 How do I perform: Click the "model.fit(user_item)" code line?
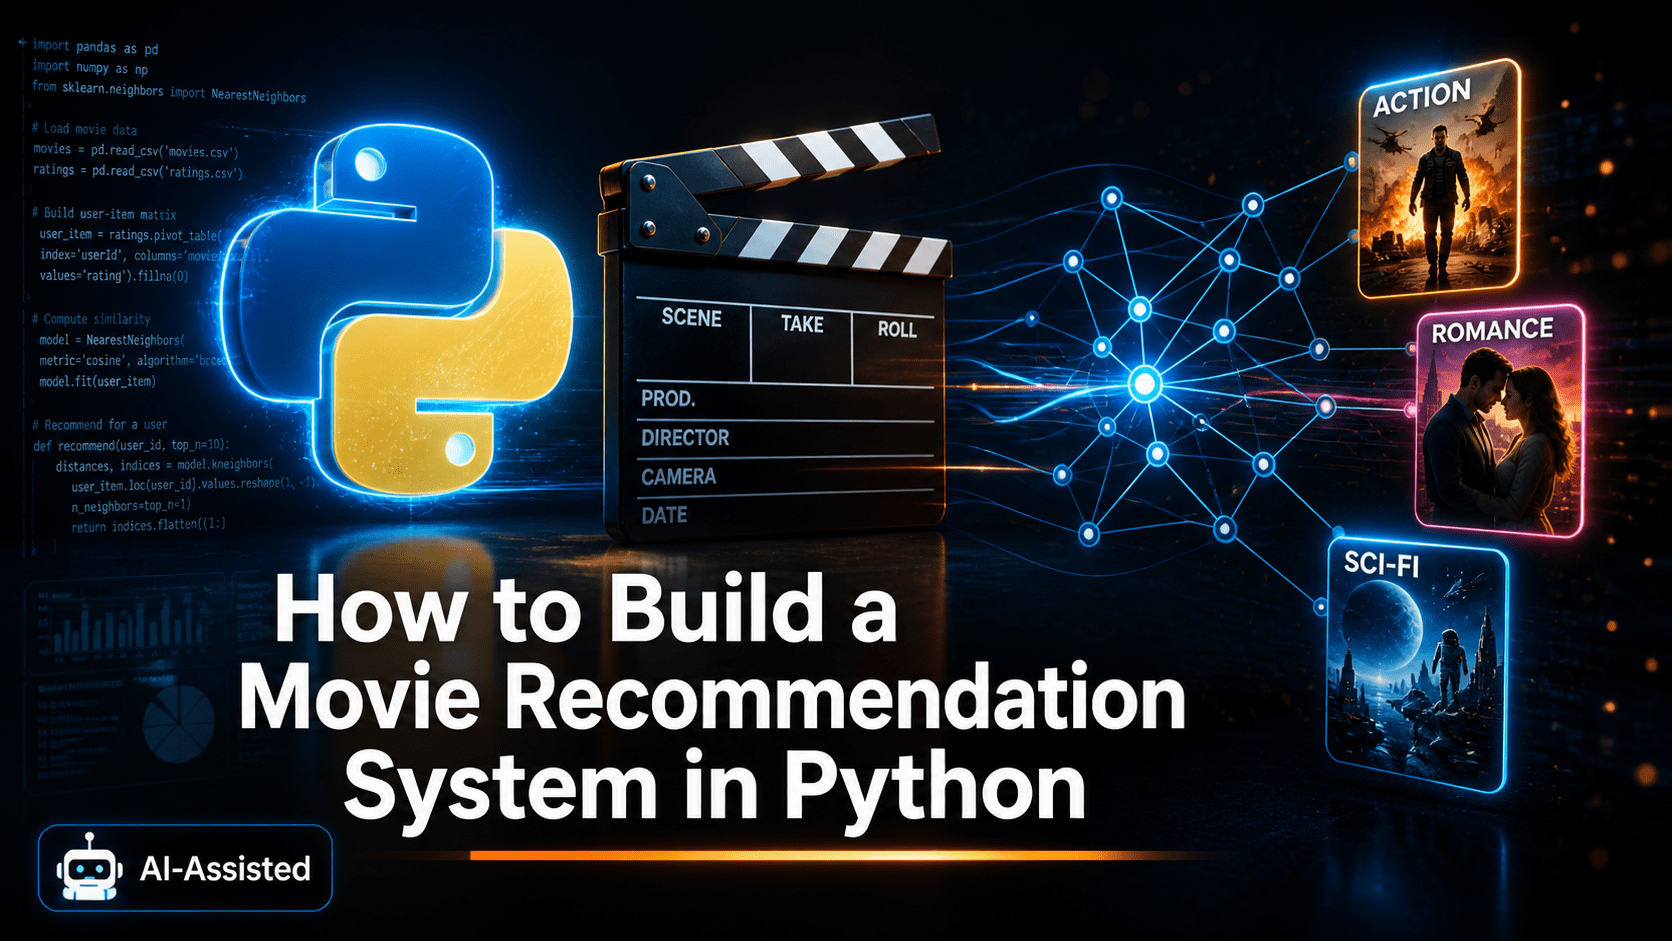98,381
